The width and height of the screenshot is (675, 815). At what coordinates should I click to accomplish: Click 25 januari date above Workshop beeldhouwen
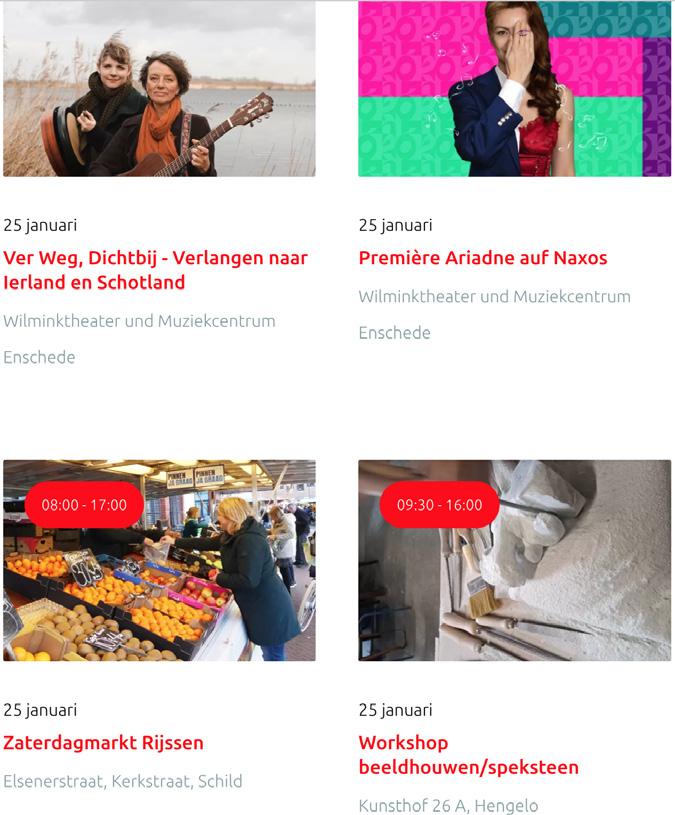pyautogui.click(x=395, y=710)
